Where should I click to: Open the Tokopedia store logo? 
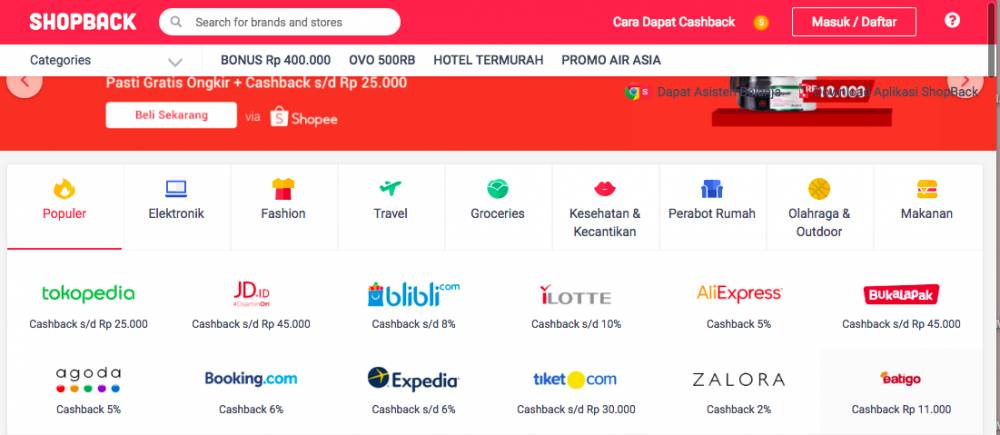[x=88, y=293]
